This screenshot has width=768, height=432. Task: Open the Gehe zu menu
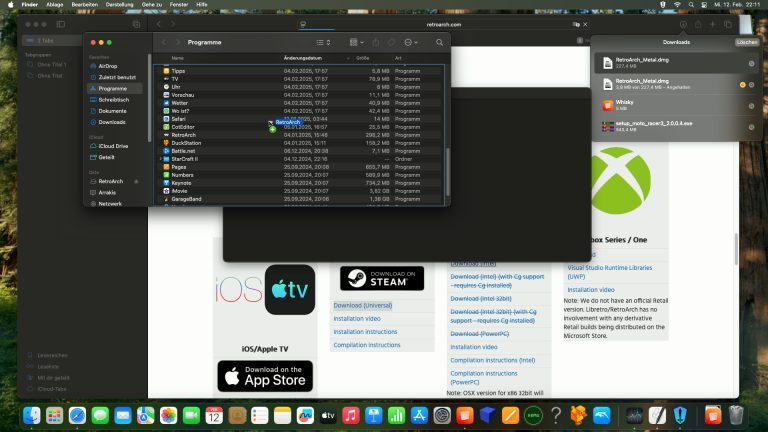(152, 4)
